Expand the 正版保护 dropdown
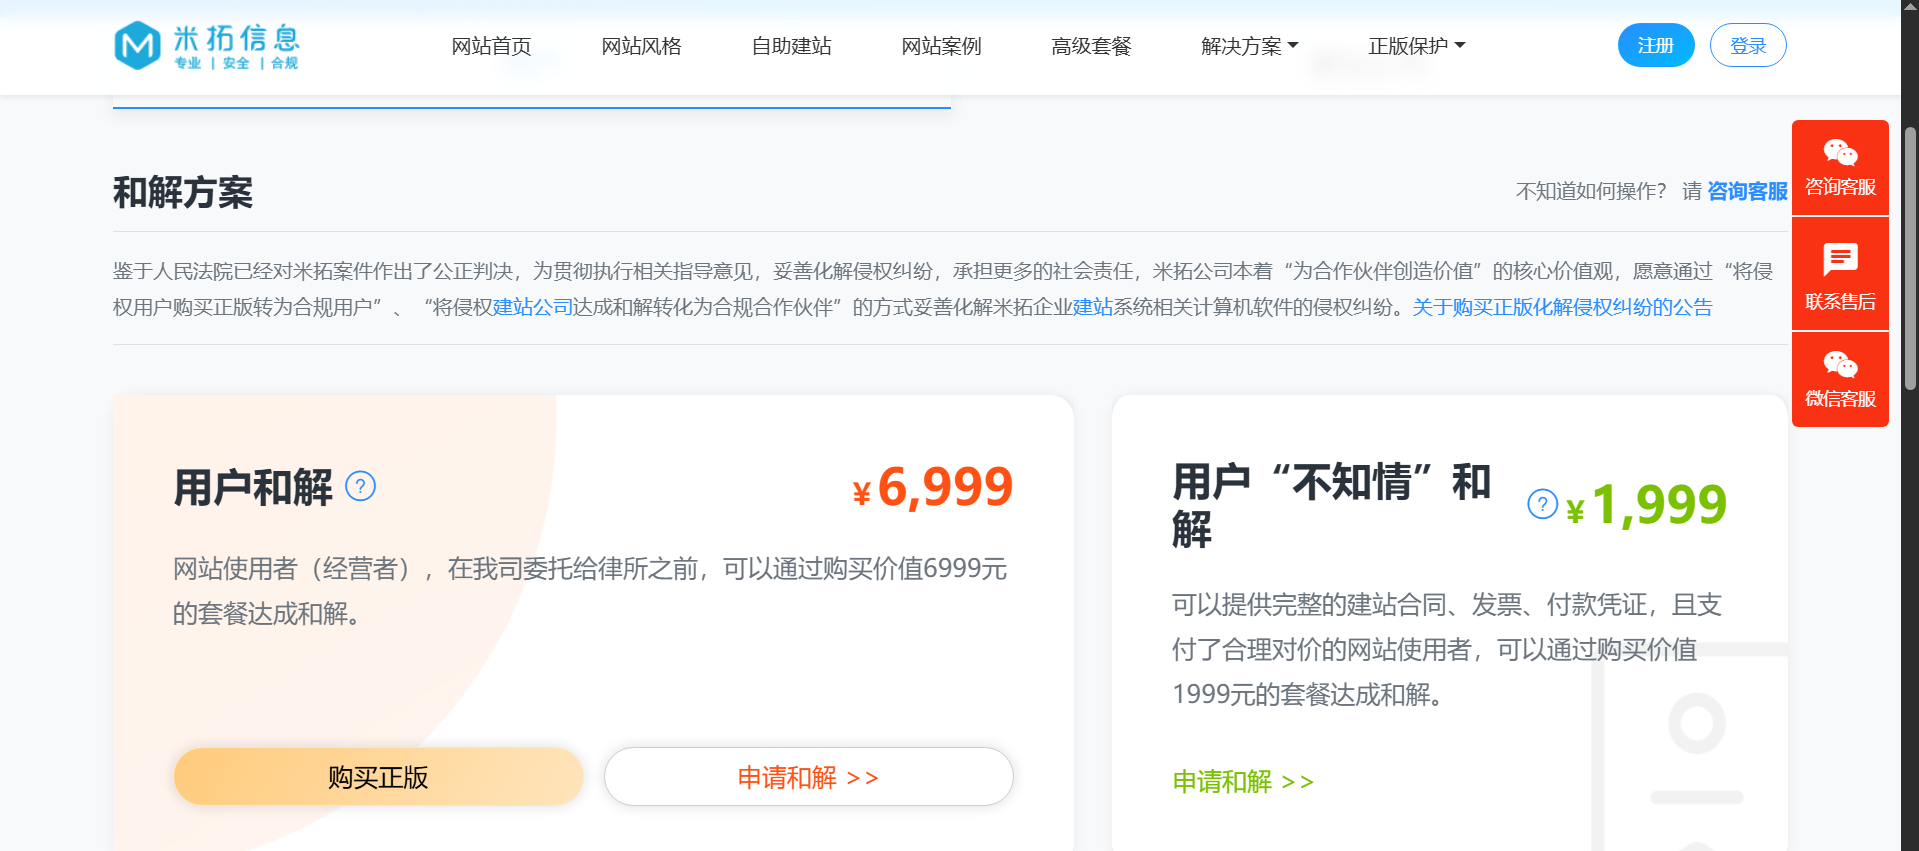Image resolution: width=1919 pixels, height=851 pixels. point(1416,46)
